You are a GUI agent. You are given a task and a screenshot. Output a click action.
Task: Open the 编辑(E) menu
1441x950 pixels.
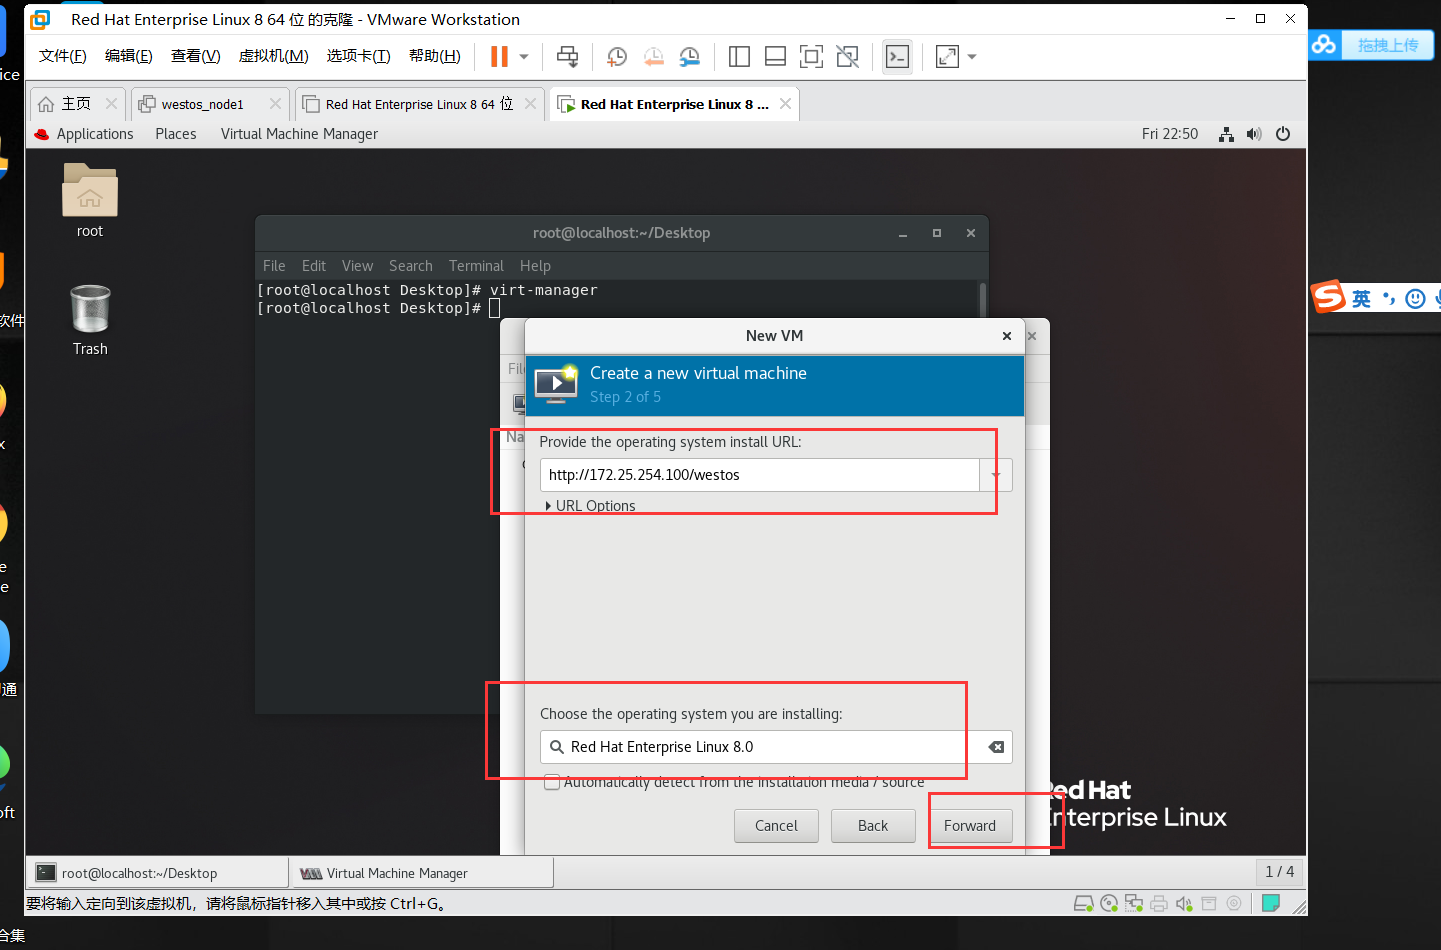tap(128, 56)
